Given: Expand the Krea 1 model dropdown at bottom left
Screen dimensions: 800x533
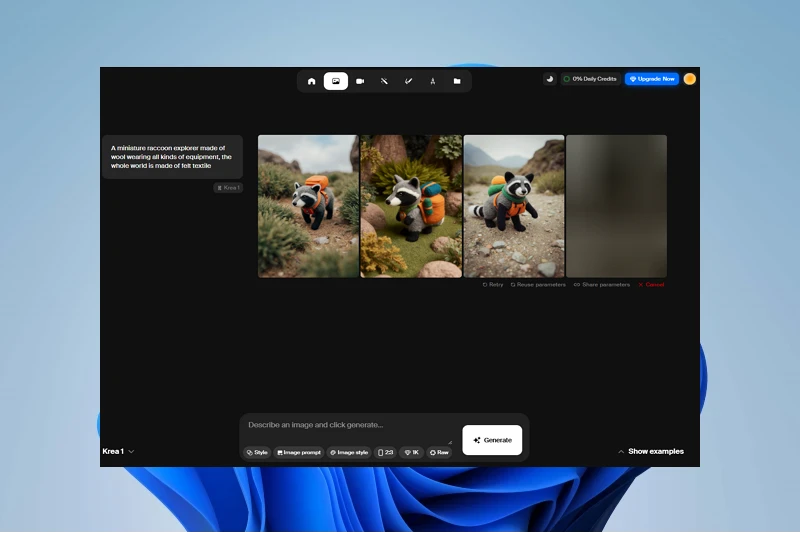Looking at the screenshot, I should [x=118, y=451].
